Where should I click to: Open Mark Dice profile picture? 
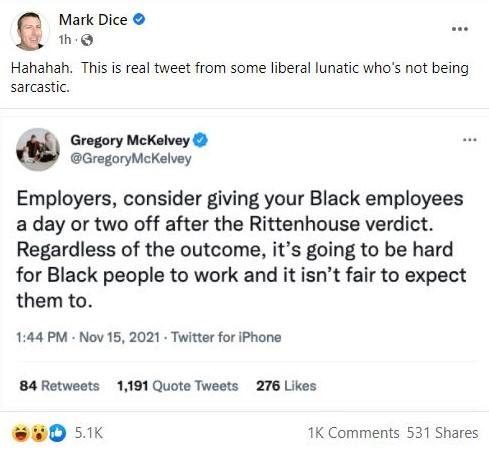click(30, 31)
